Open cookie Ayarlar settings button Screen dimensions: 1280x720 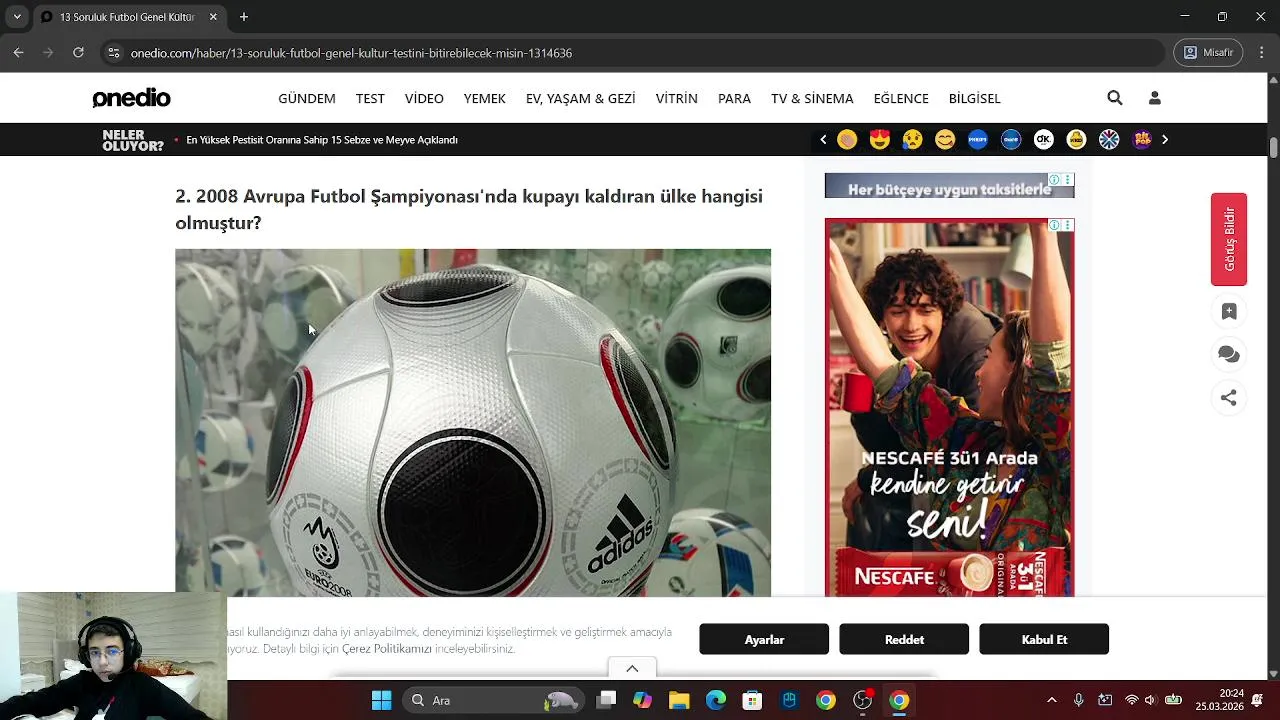point(764,639)
